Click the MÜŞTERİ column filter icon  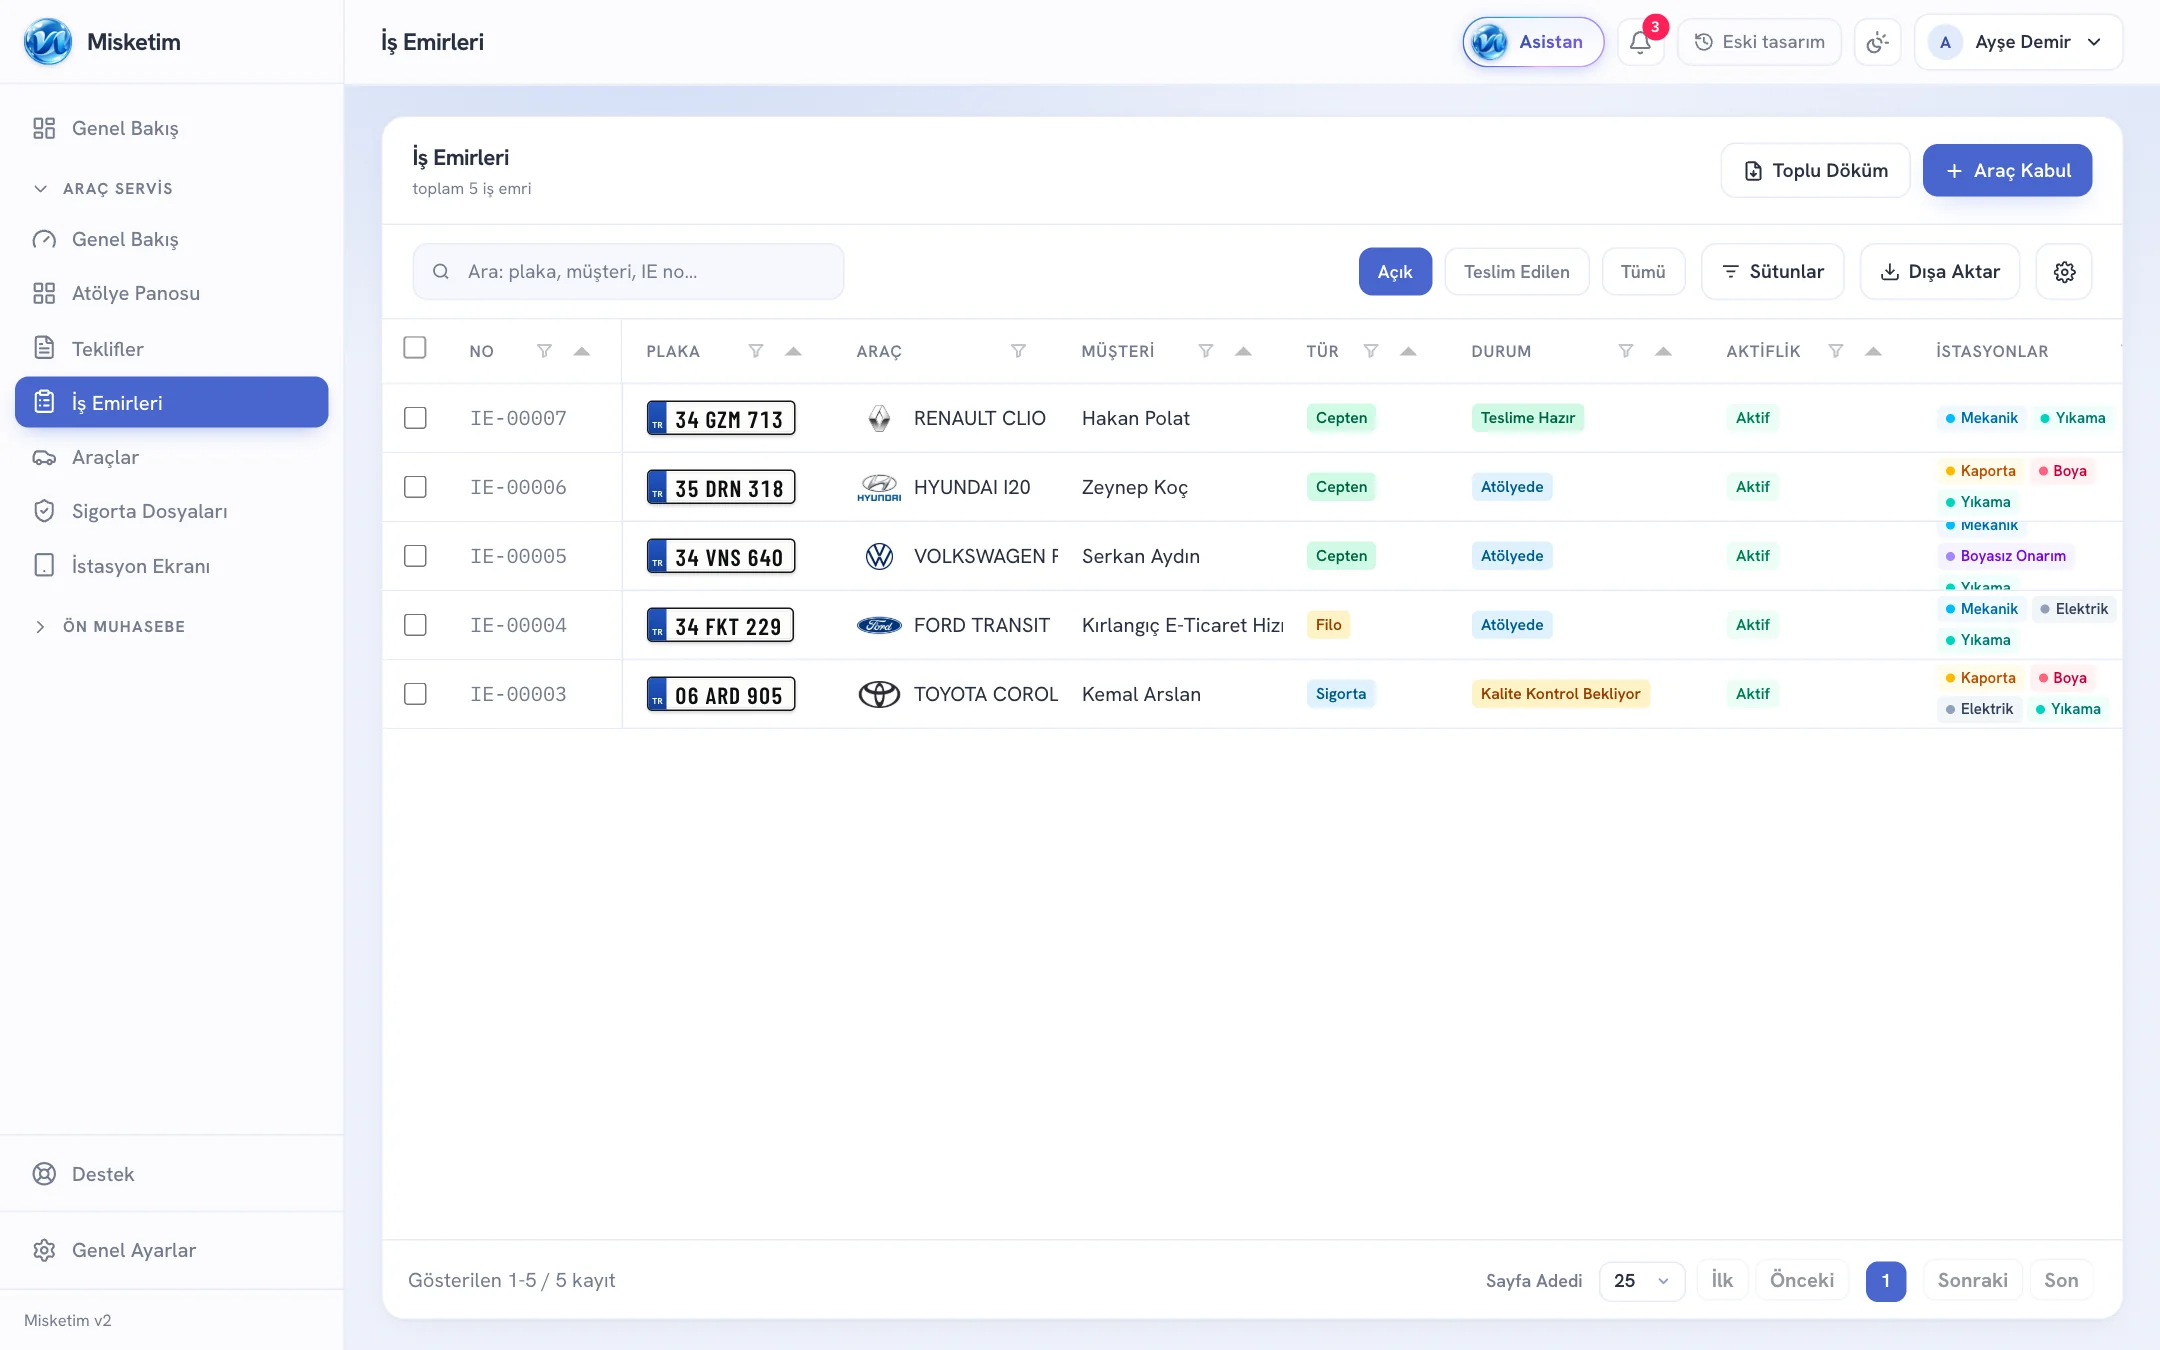click(x=1206, y=351)
